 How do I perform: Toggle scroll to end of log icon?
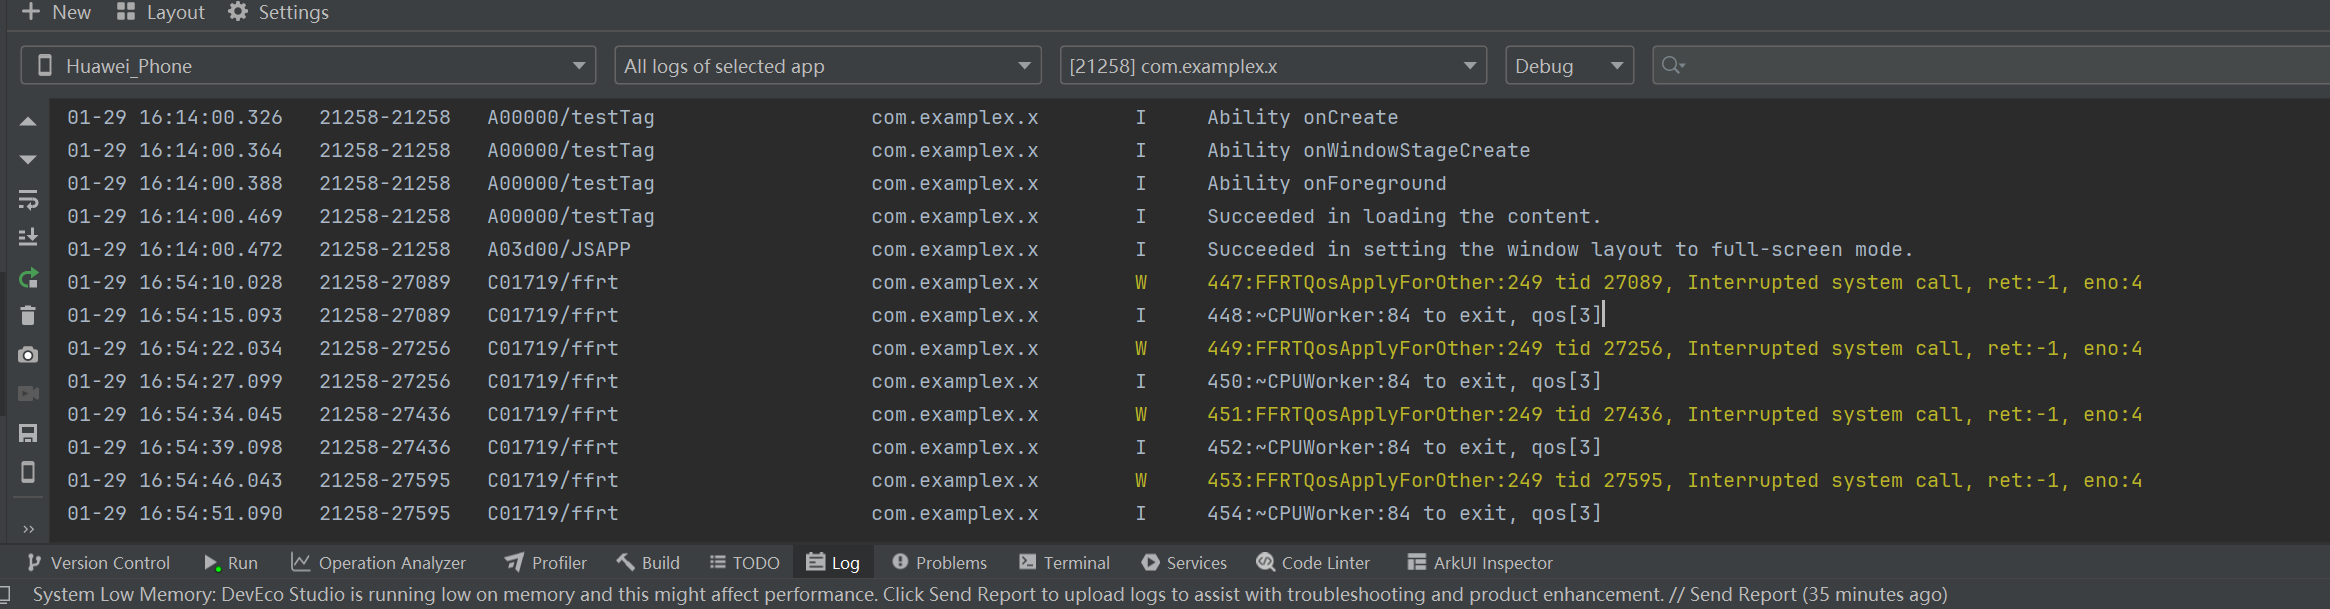tap(28, 237)
